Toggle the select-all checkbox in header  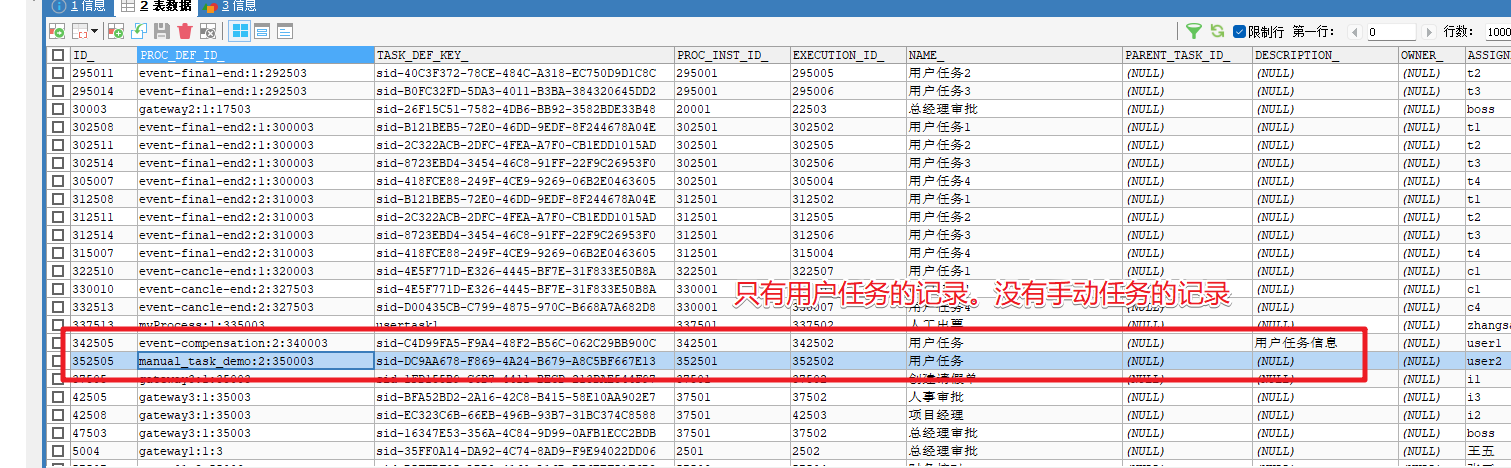coord(58,55)
